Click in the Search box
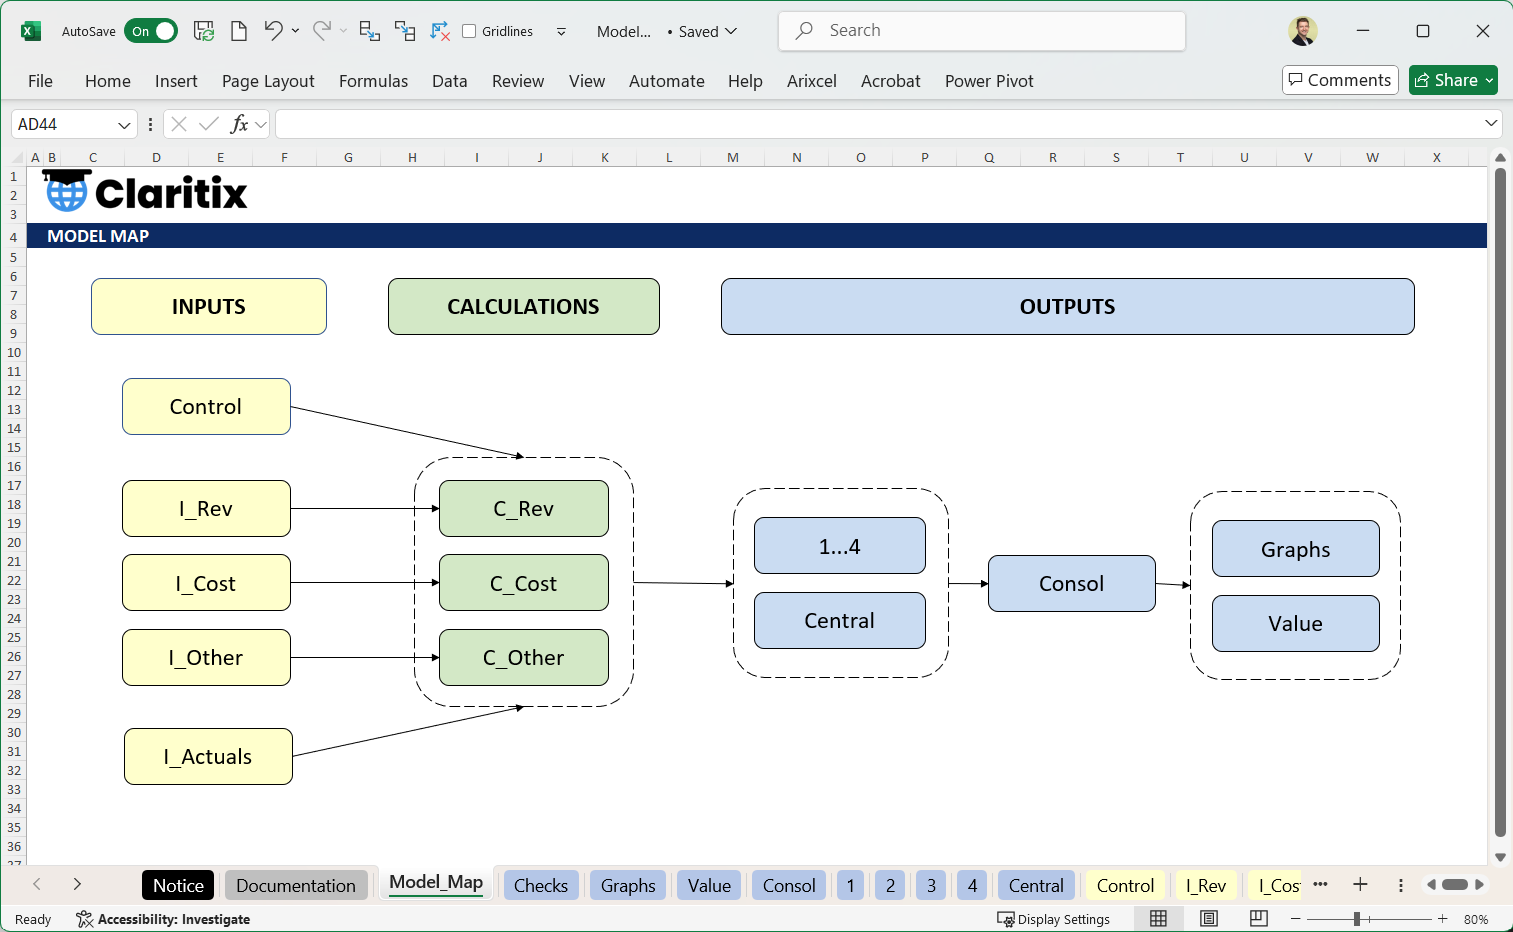The image size is (1513, 932). 982,31
